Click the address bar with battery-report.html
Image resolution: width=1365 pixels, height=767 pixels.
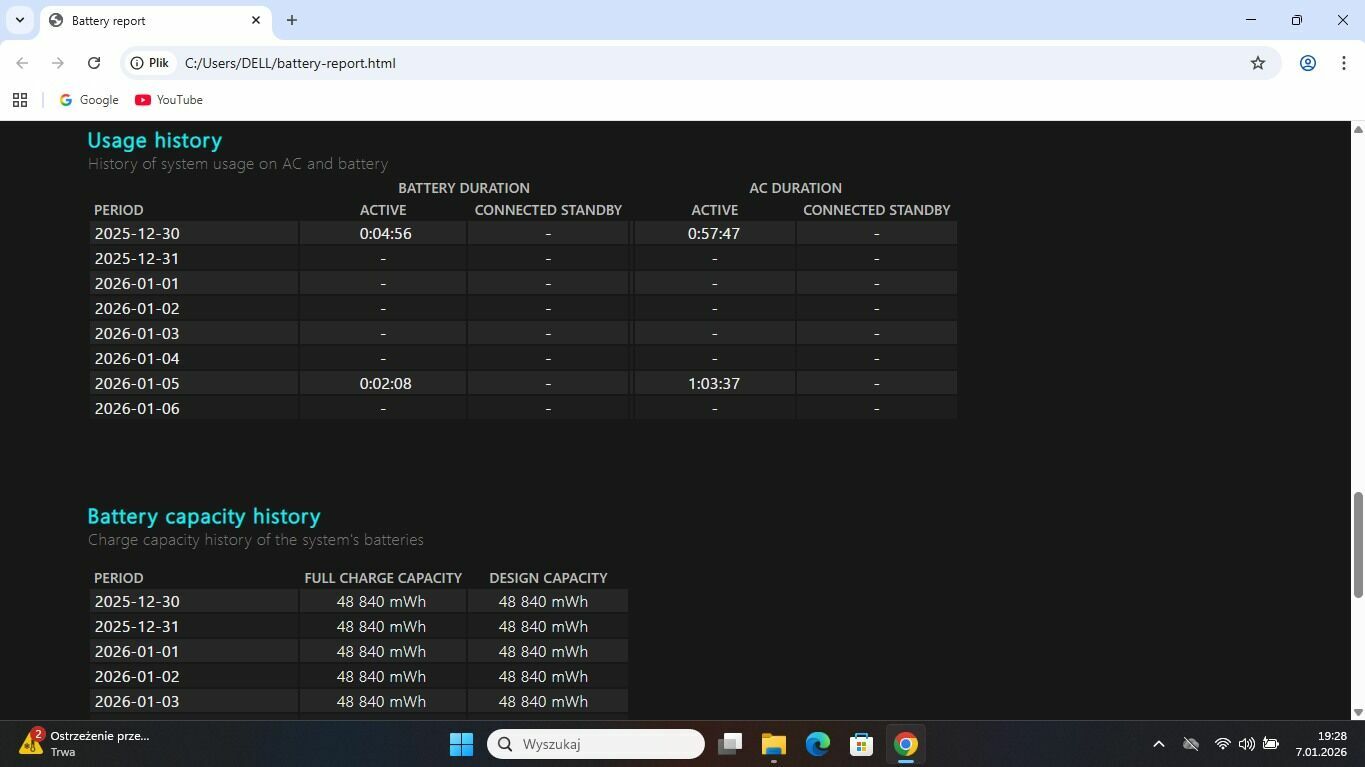click(x=700, y=63)
